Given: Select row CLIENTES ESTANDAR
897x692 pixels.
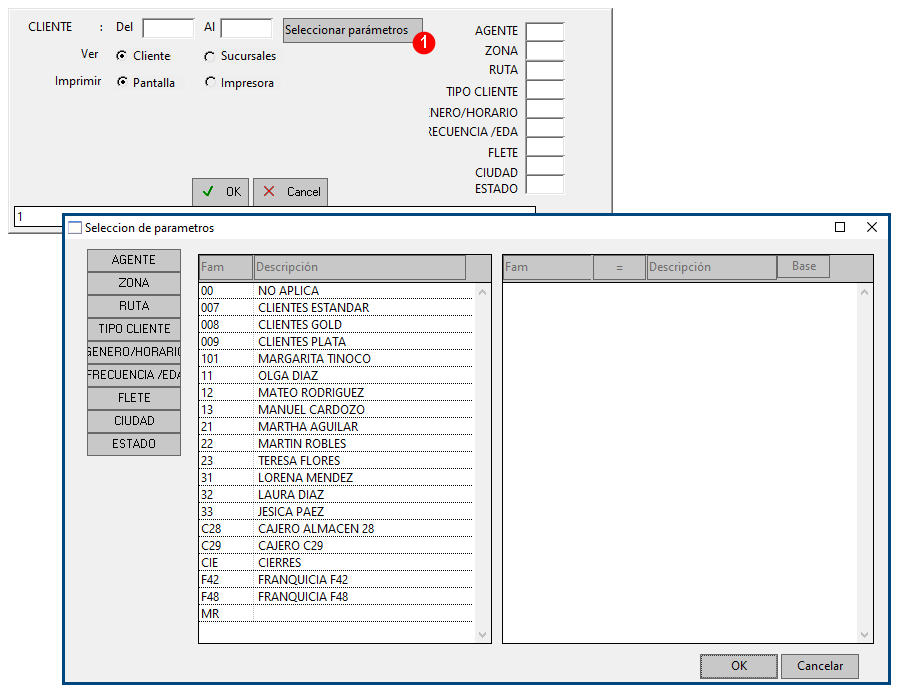Looking at the screenshot, I should click(336, 308).
